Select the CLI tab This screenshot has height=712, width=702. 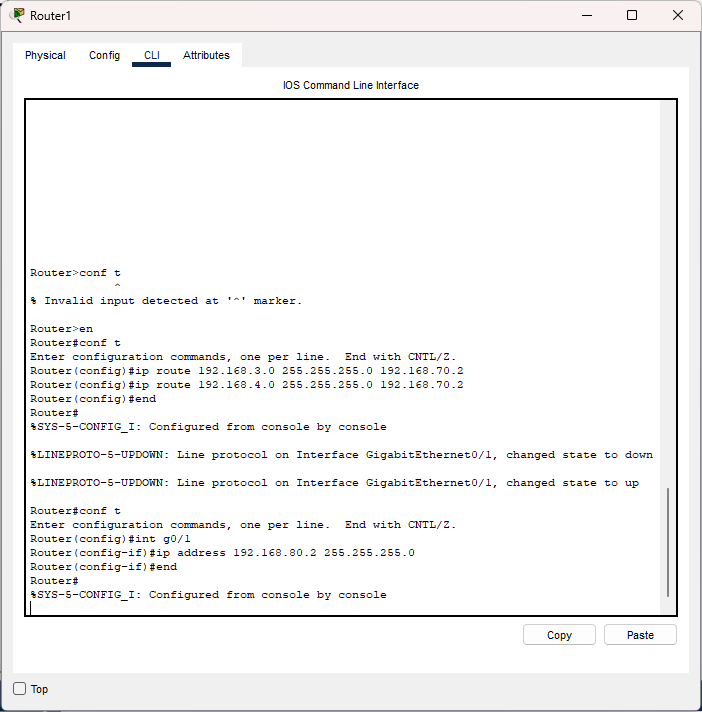click(x=152, y=55)
